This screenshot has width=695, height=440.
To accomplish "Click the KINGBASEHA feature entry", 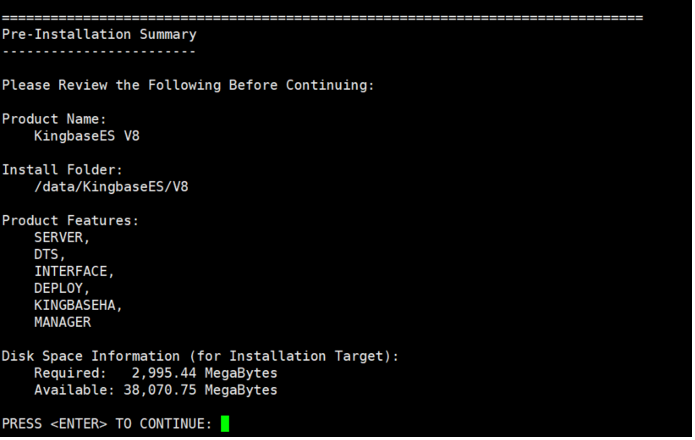I will (78, 306).
